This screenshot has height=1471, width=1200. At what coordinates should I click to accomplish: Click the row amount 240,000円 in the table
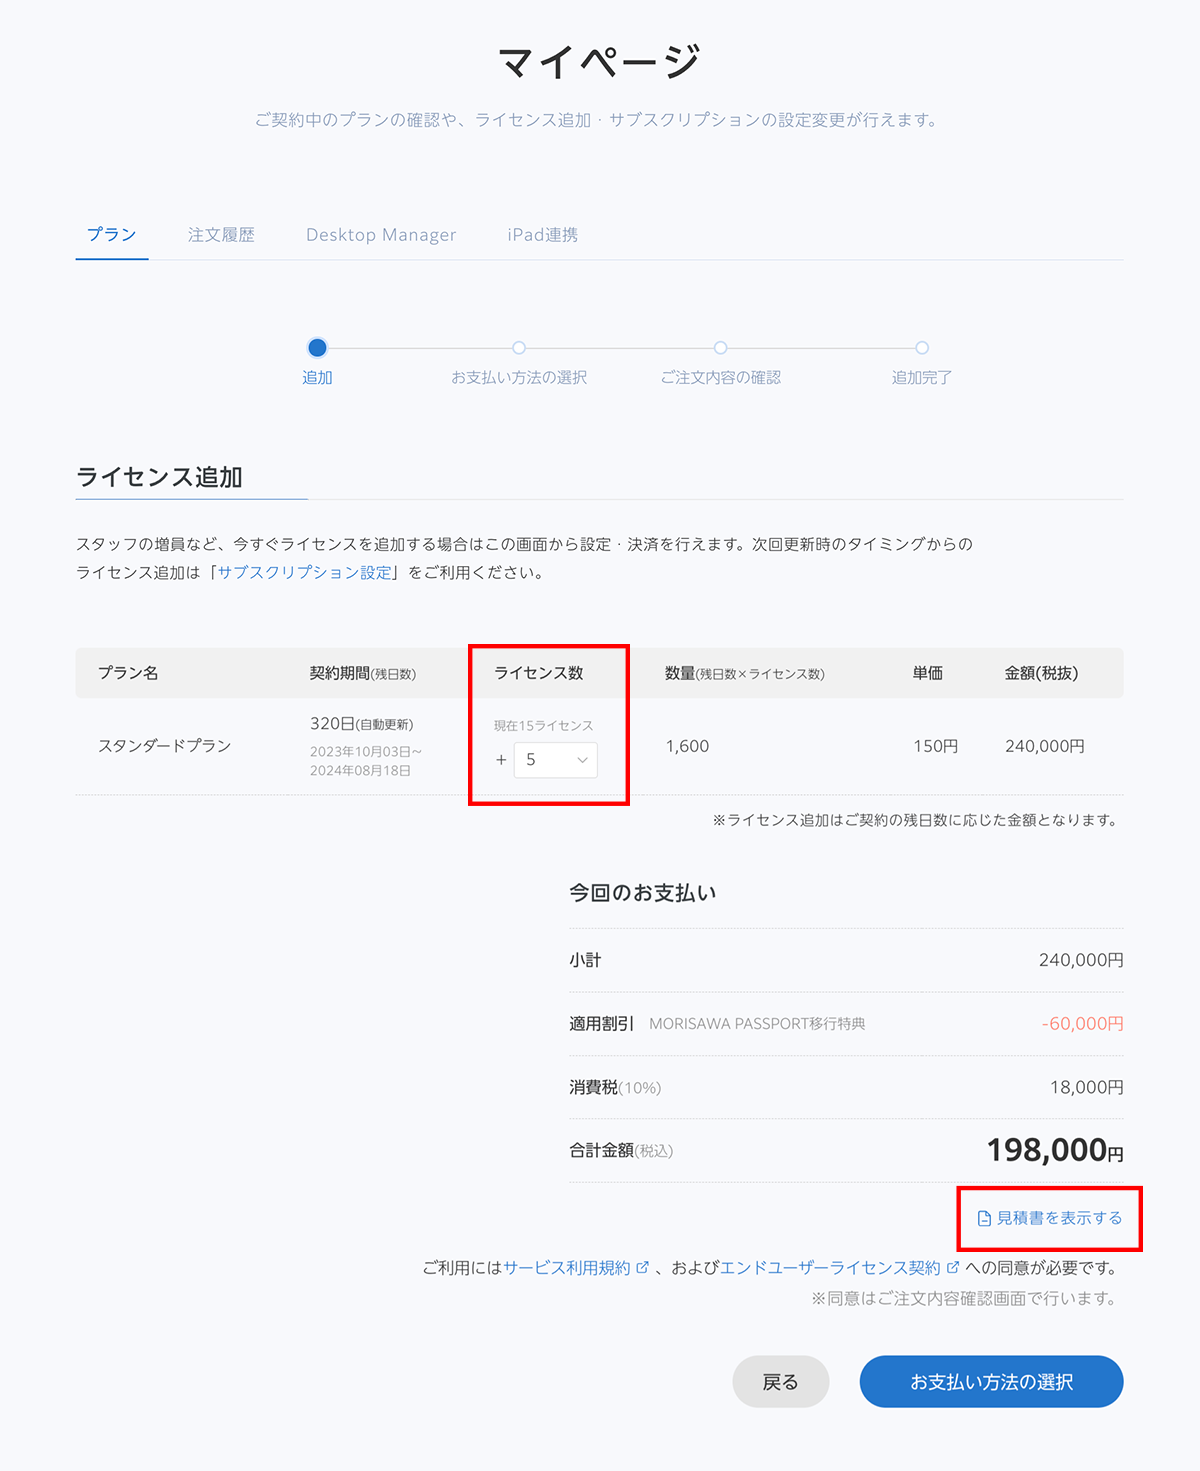tap(1044, 746)
